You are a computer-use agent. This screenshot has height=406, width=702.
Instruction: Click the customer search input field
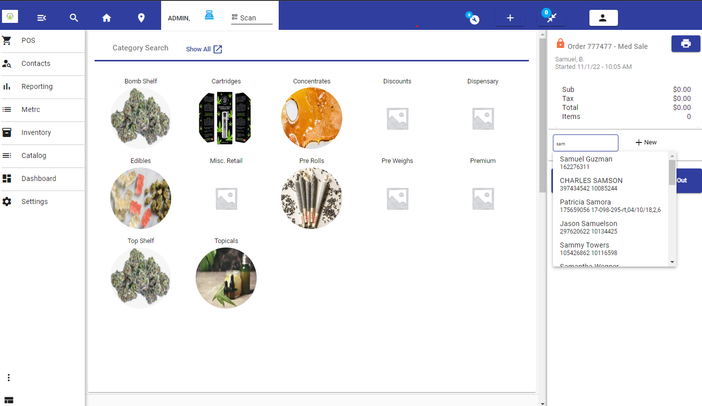pyautogui.click(x=585, y=143)
